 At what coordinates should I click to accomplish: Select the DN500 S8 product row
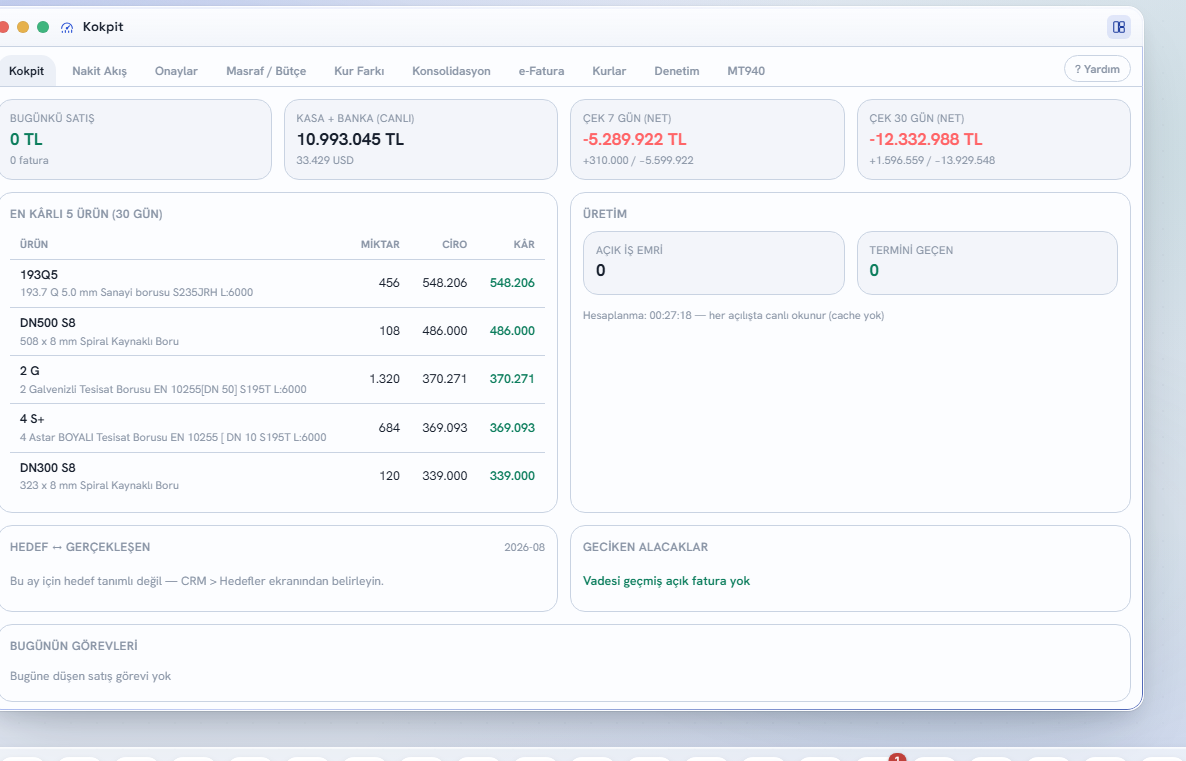[x=277, y=332]
